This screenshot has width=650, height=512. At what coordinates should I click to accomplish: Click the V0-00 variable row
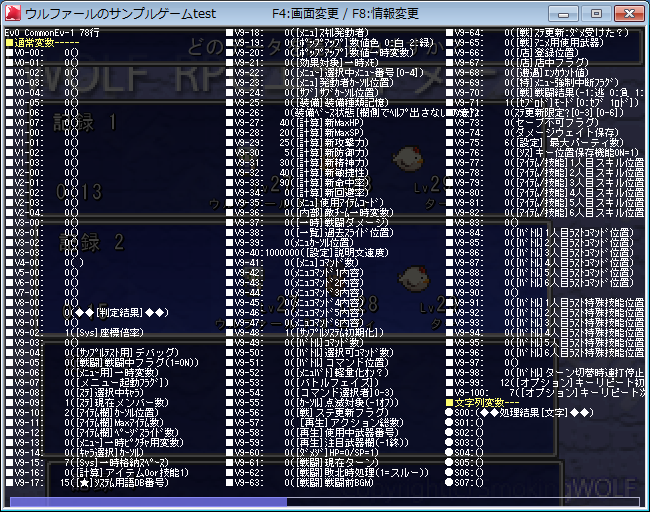pos(42,52)
